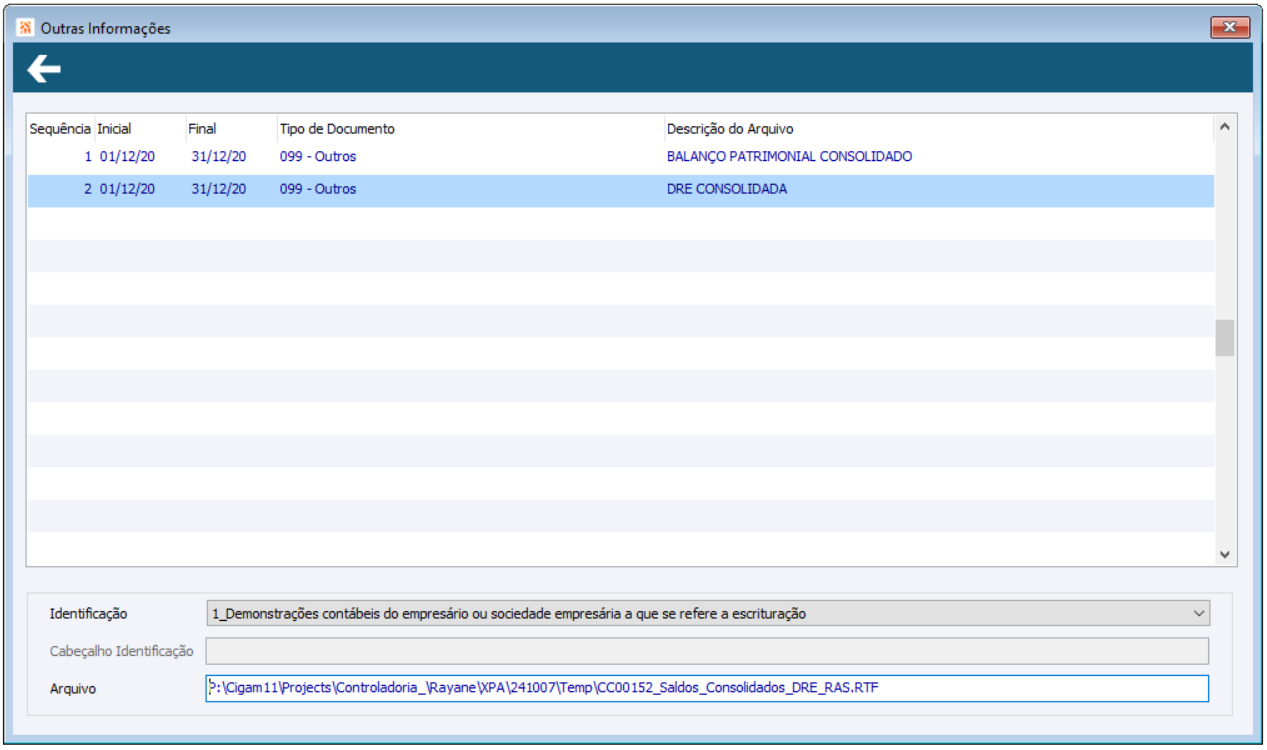
Task: Click sequence number 1 cell
Action: point(88,157)
